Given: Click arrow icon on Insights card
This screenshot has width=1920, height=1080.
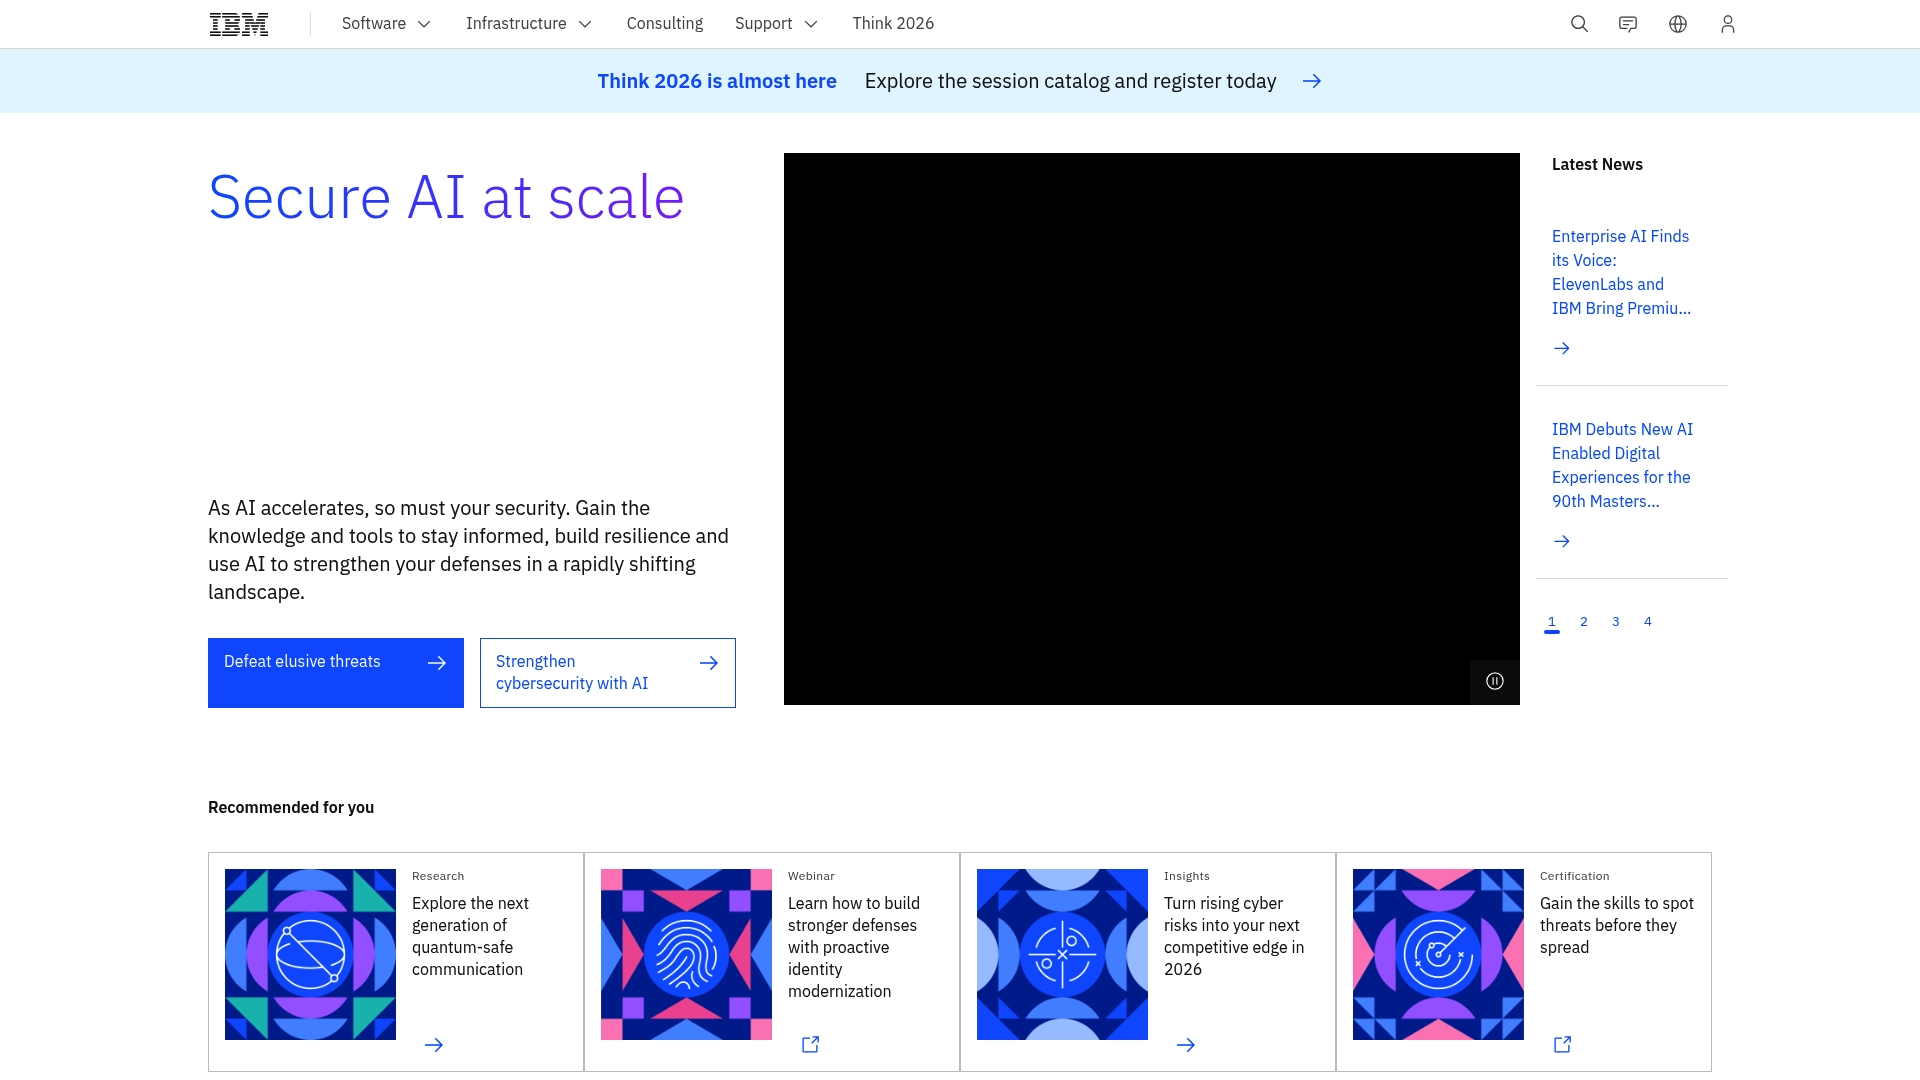Looking at the screenshot, I should [1185, 1044].
